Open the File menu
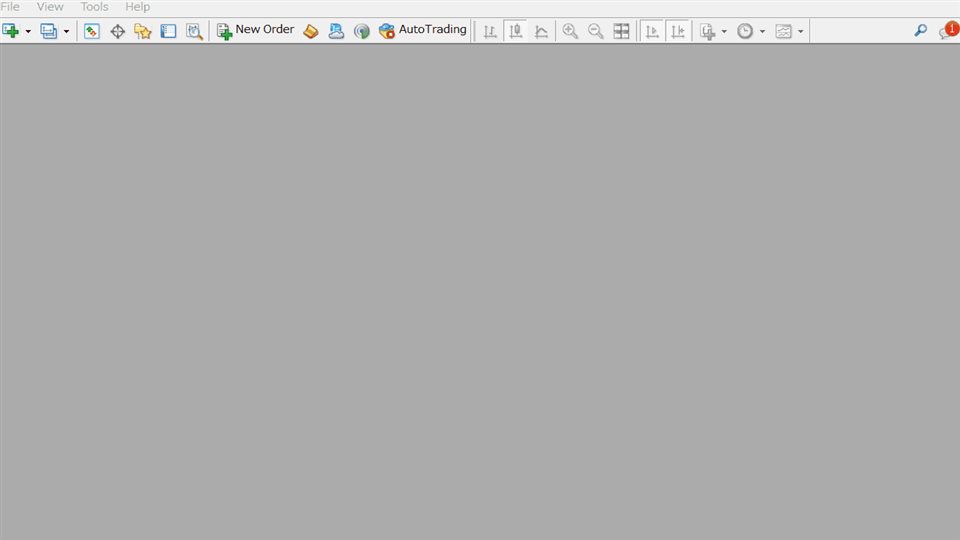 pos(10,7)
